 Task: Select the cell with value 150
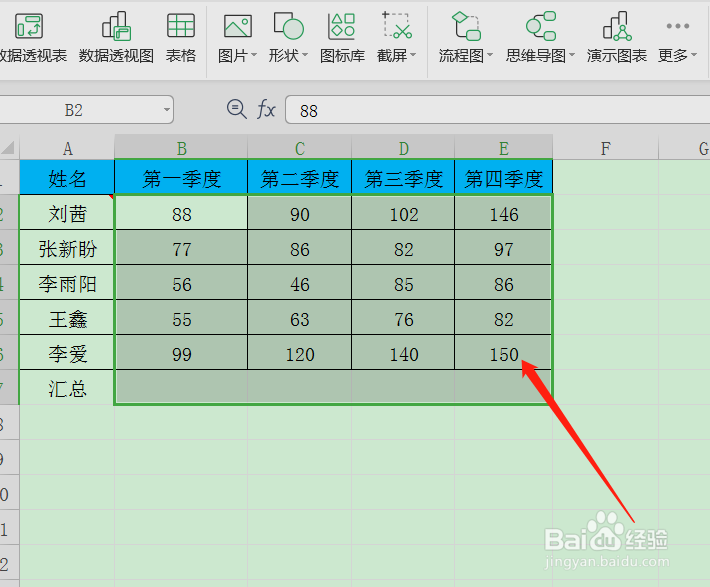(504, 353)
